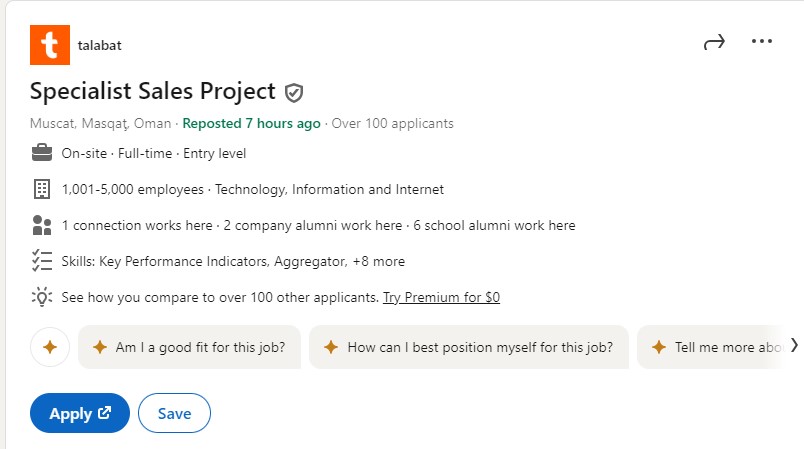
Task: Show the +8 more skills text
Action: 378,261
